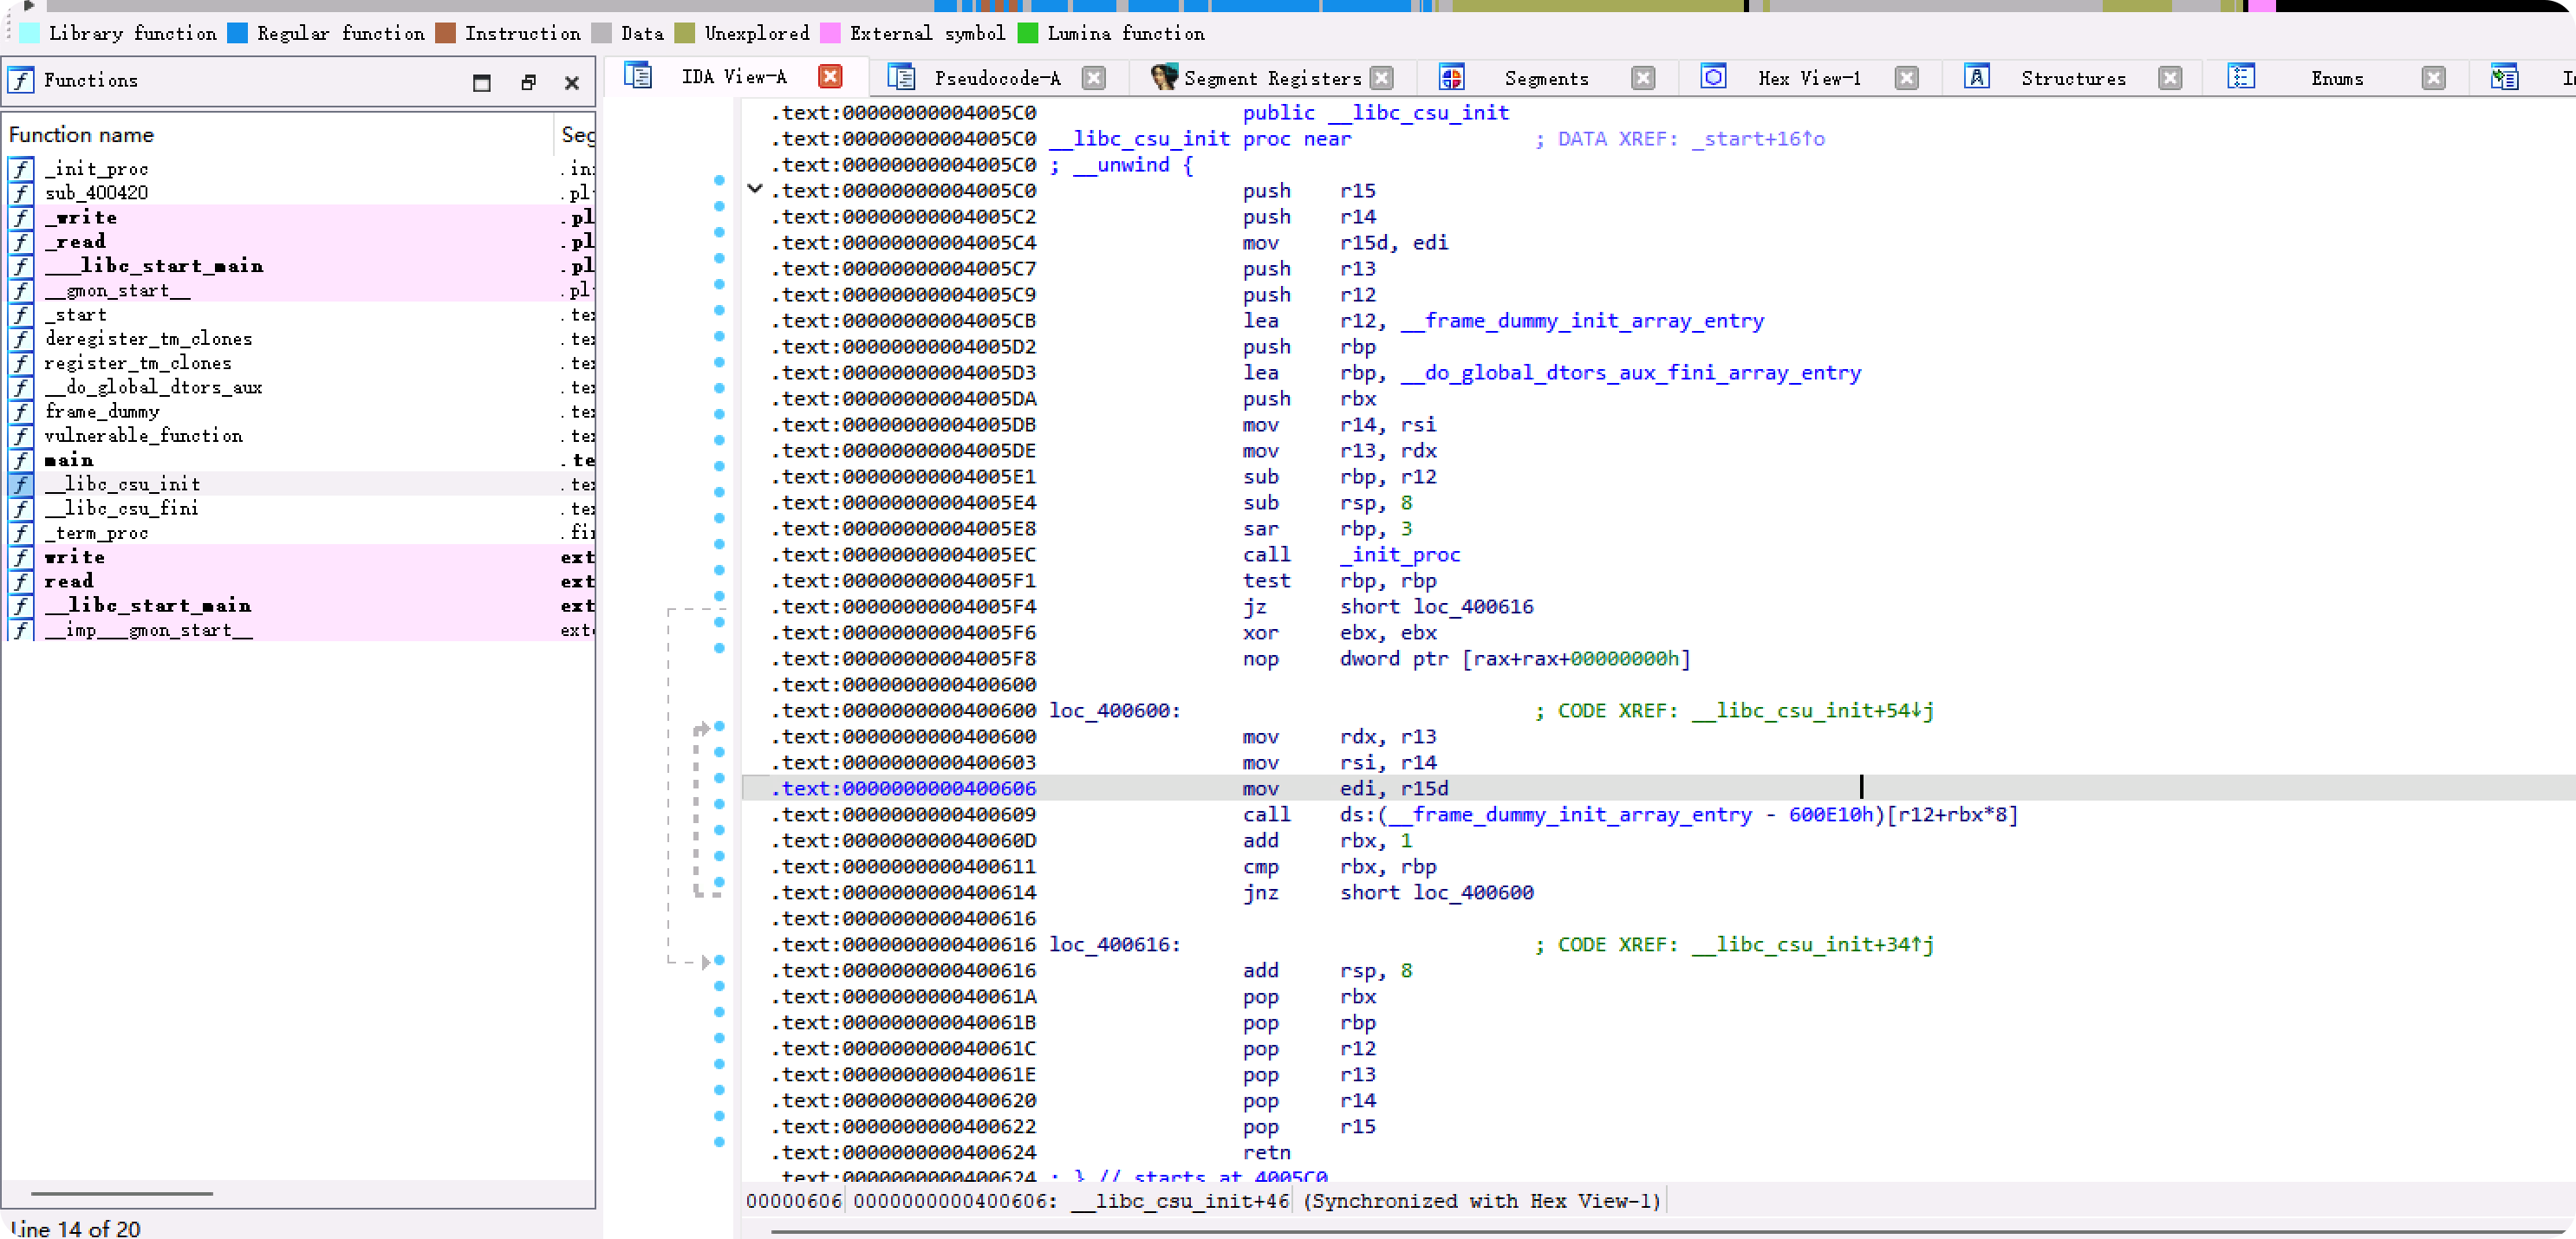Switch to the Pseudocode-A tab

click(x=996, y=78)
